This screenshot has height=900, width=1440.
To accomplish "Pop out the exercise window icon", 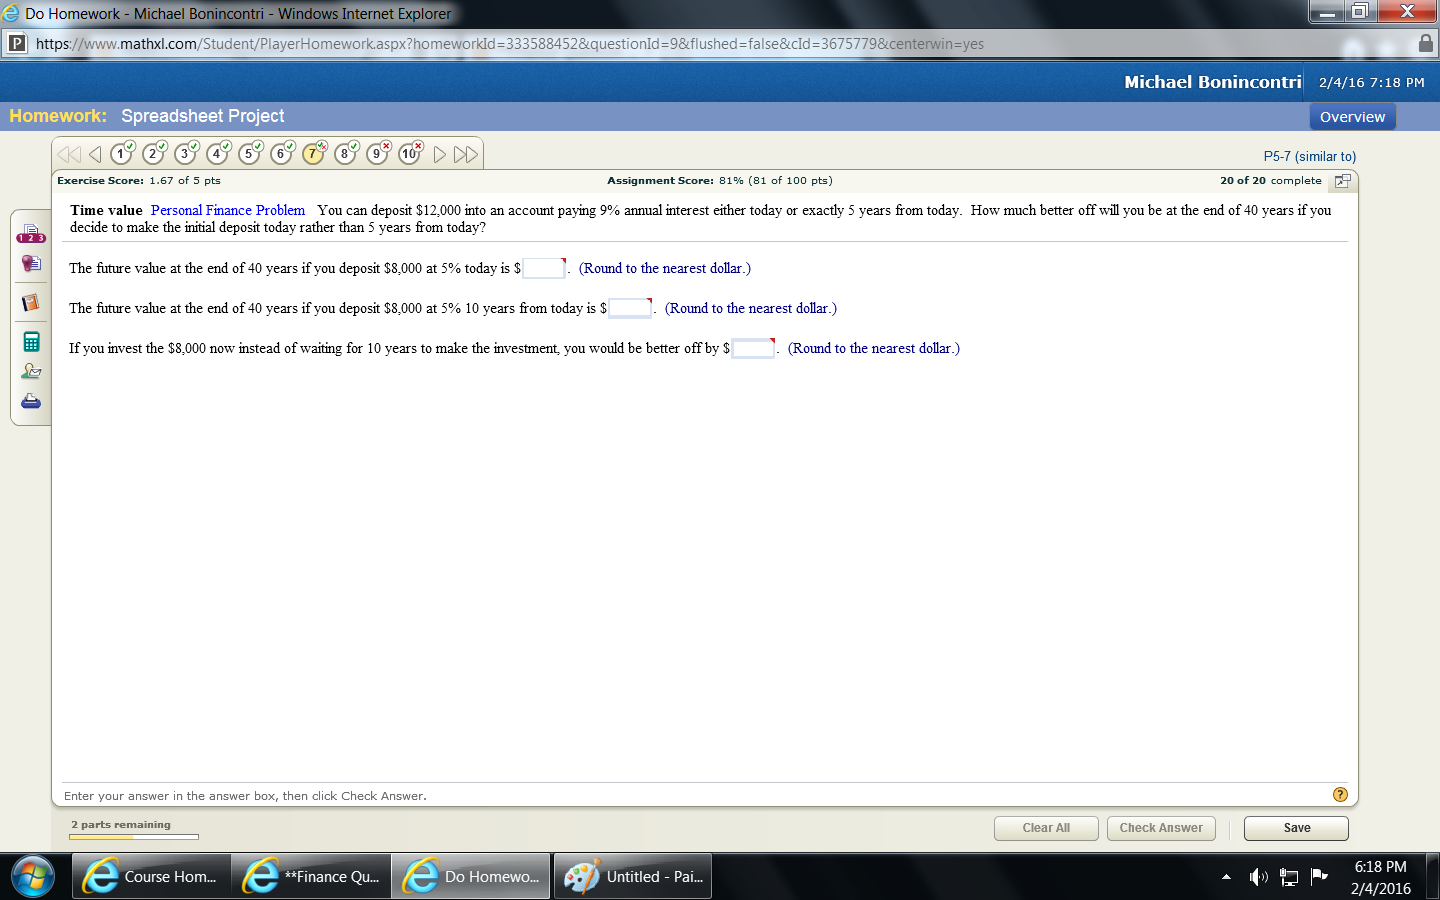I will pyautogui.click(x=1342, y=181).
